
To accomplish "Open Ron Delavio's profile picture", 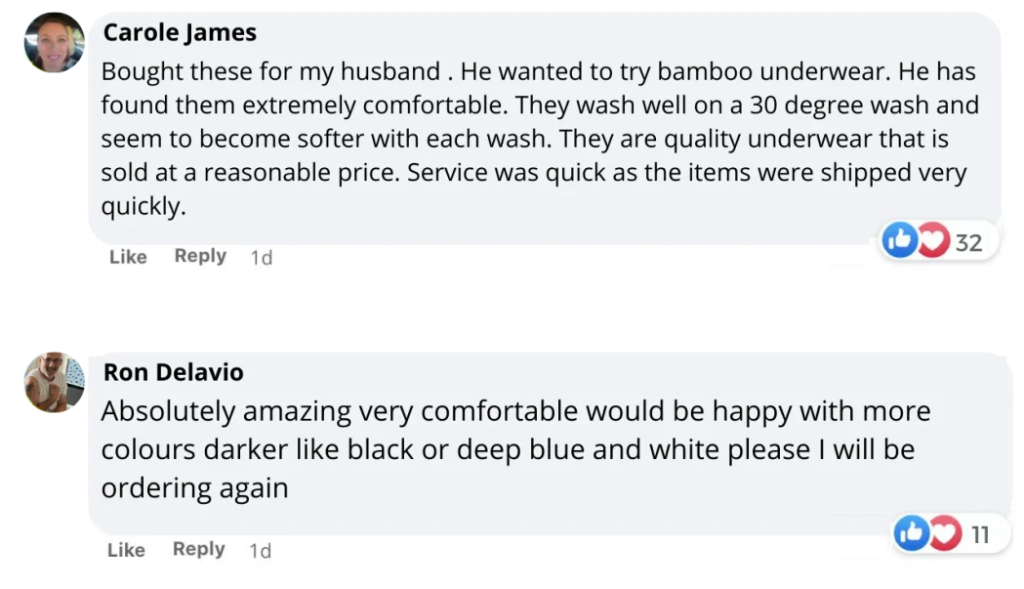I will point(54,382).
